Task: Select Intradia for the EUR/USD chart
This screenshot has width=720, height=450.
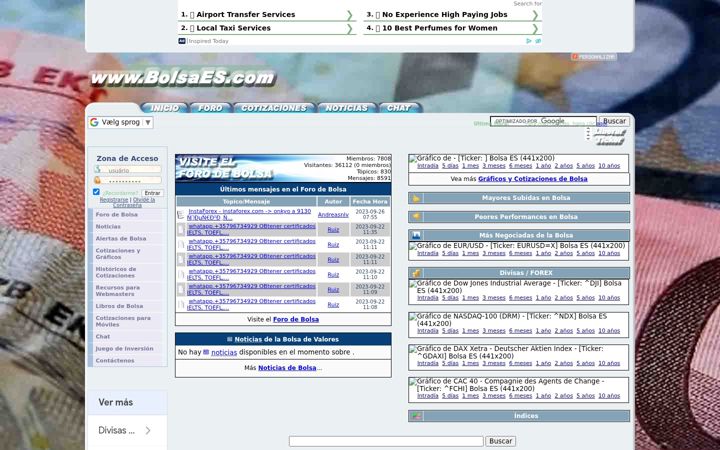Action: [428, 253]
